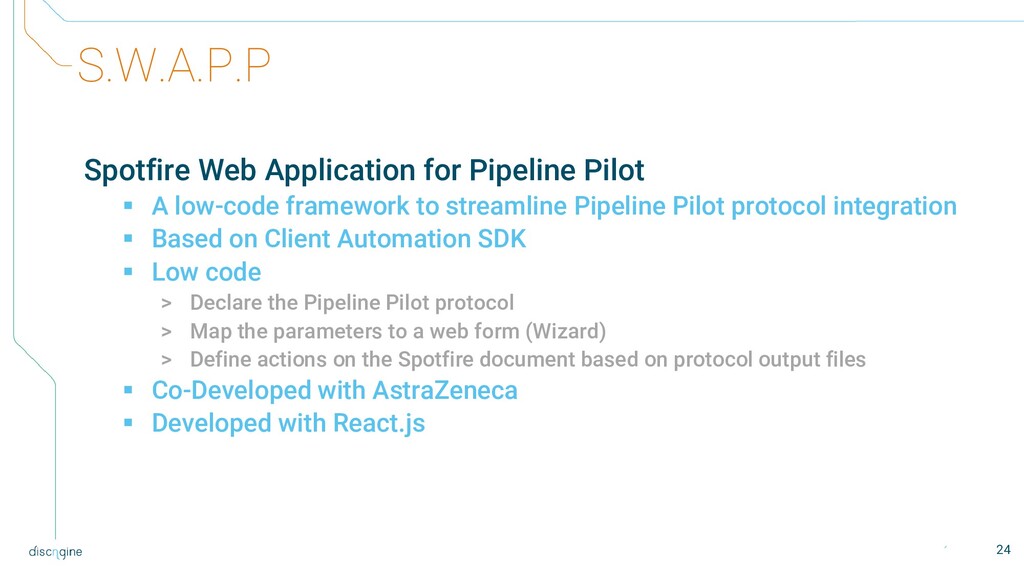Click the arrow marker before 'Define actions on the Spotfire'
Screen dimensions: 1024x576
click(x=166, y=360)
